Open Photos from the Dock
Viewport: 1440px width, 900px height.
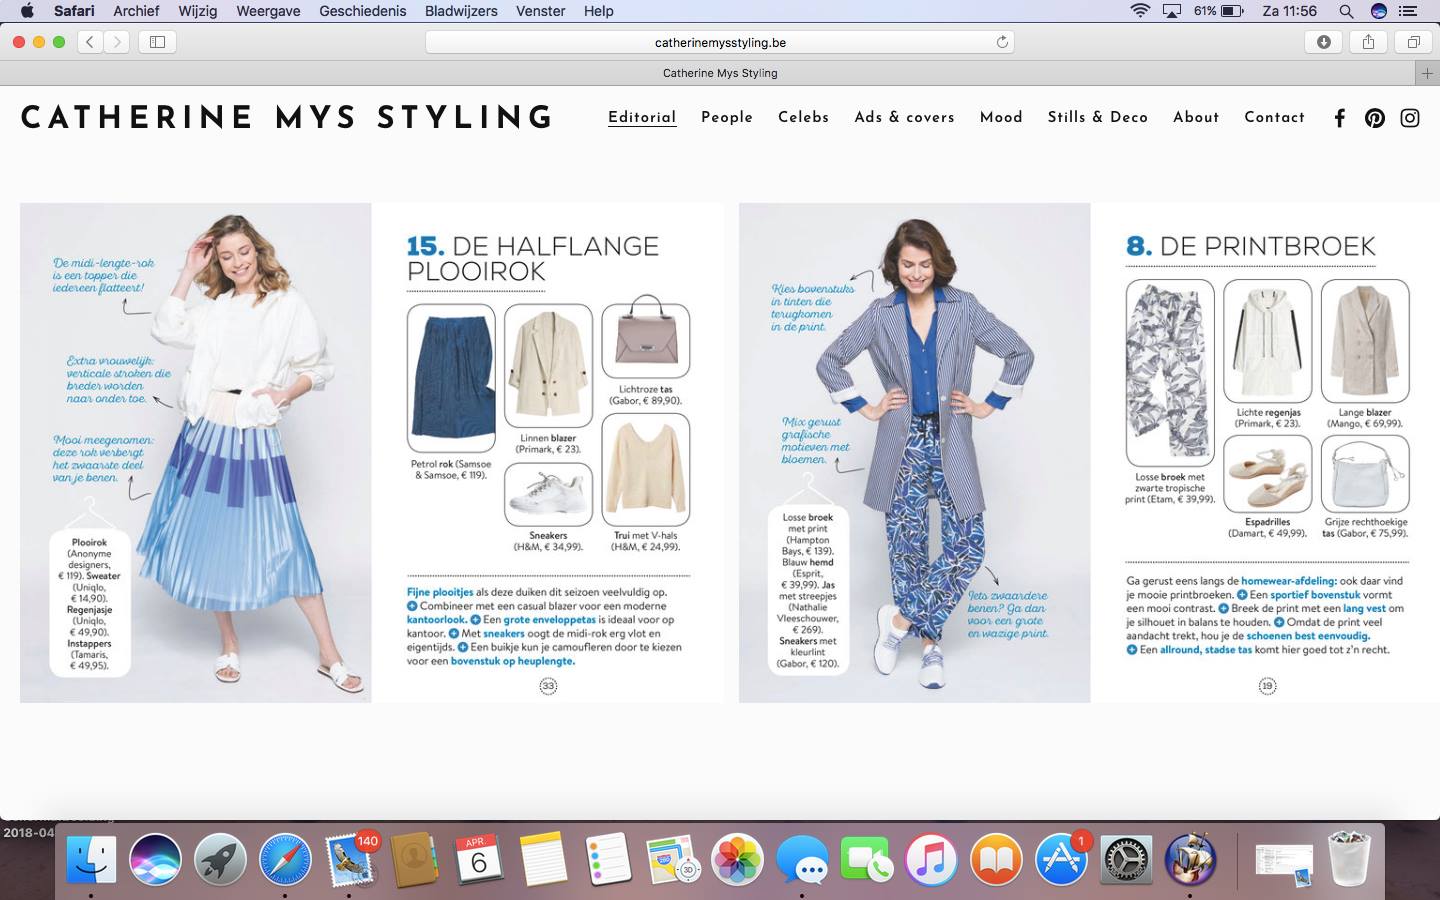click(x=738, y=859)
